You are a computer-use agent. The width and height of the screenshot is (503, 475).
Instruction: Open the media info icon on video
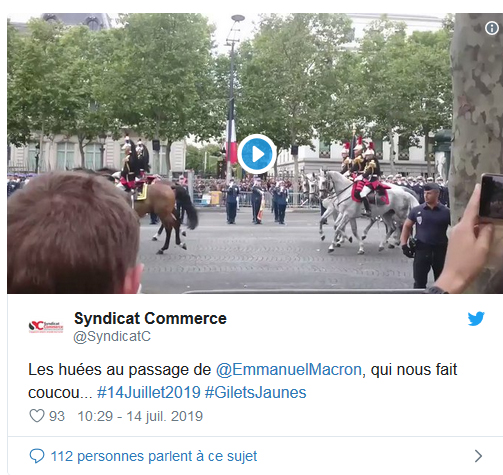[492, 28]
